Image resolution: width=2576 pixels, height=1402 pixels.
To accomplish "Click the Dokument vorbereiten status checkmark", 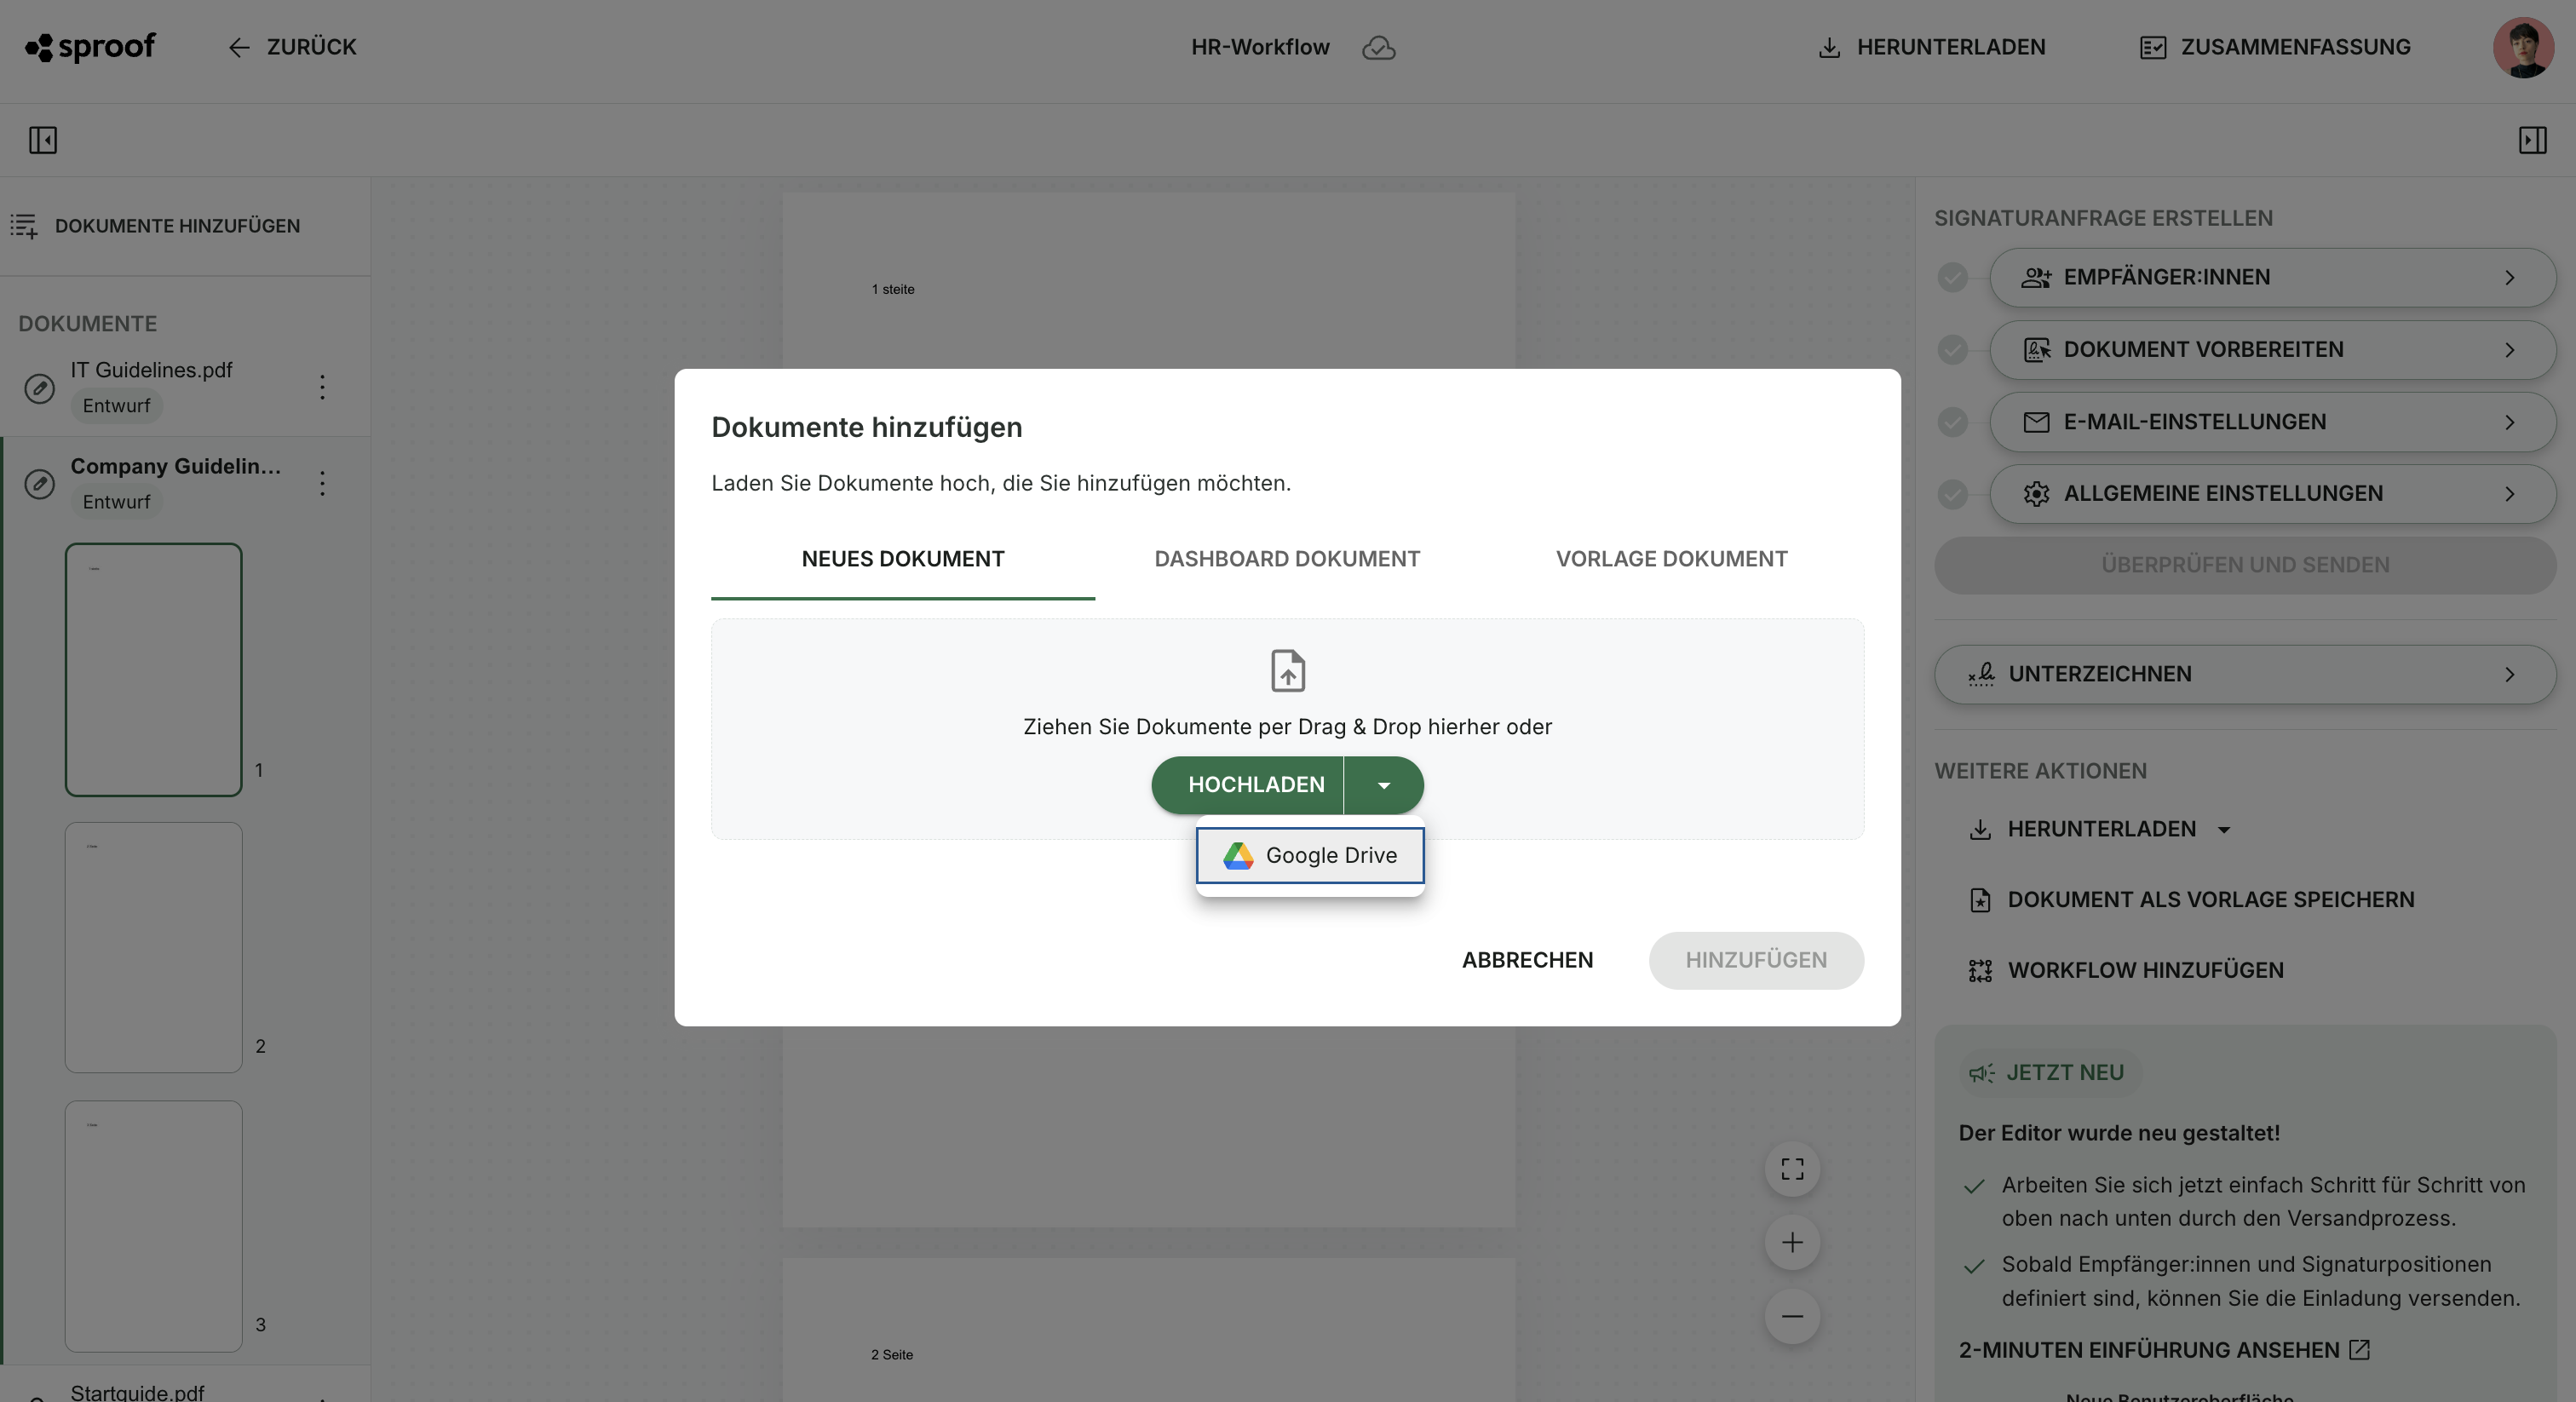I will click(1952, 349).
